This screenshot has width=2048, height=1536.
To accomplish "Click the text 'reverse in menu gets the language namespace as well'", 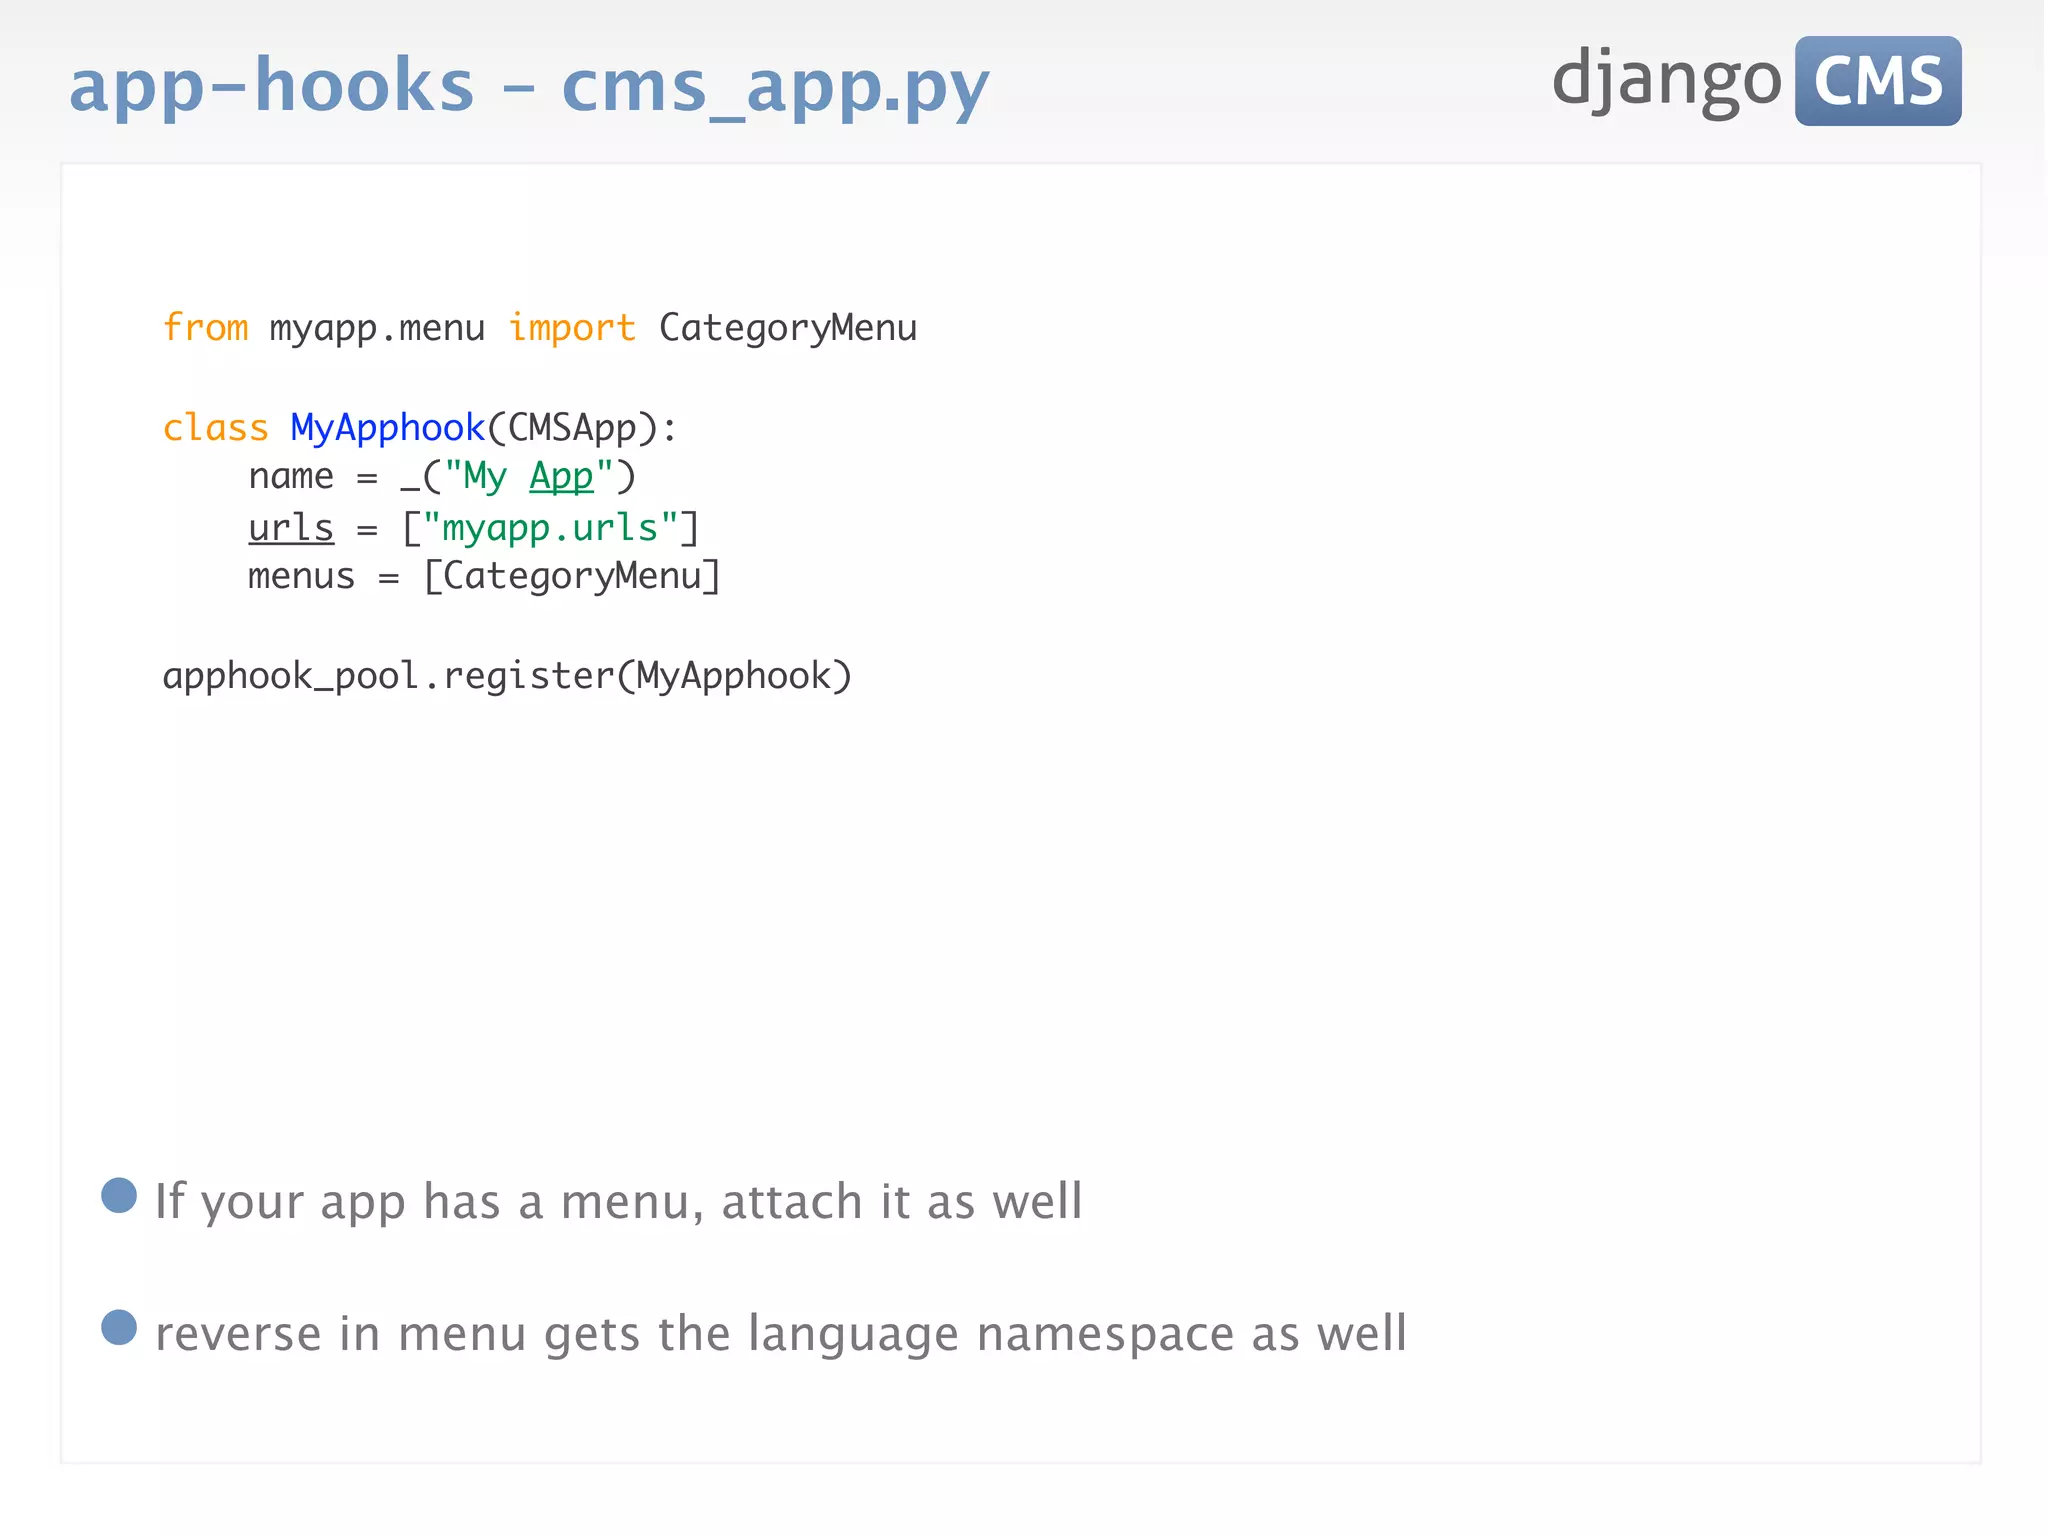I will tap(781, 1334).
